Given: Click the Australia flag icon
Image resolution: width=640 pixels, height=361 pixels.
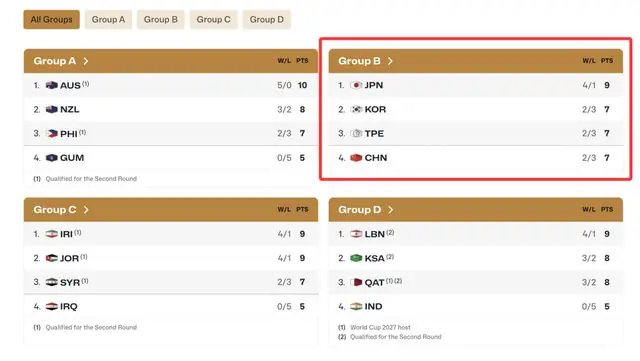Looking at the screenshot, I should click(51, 85).
